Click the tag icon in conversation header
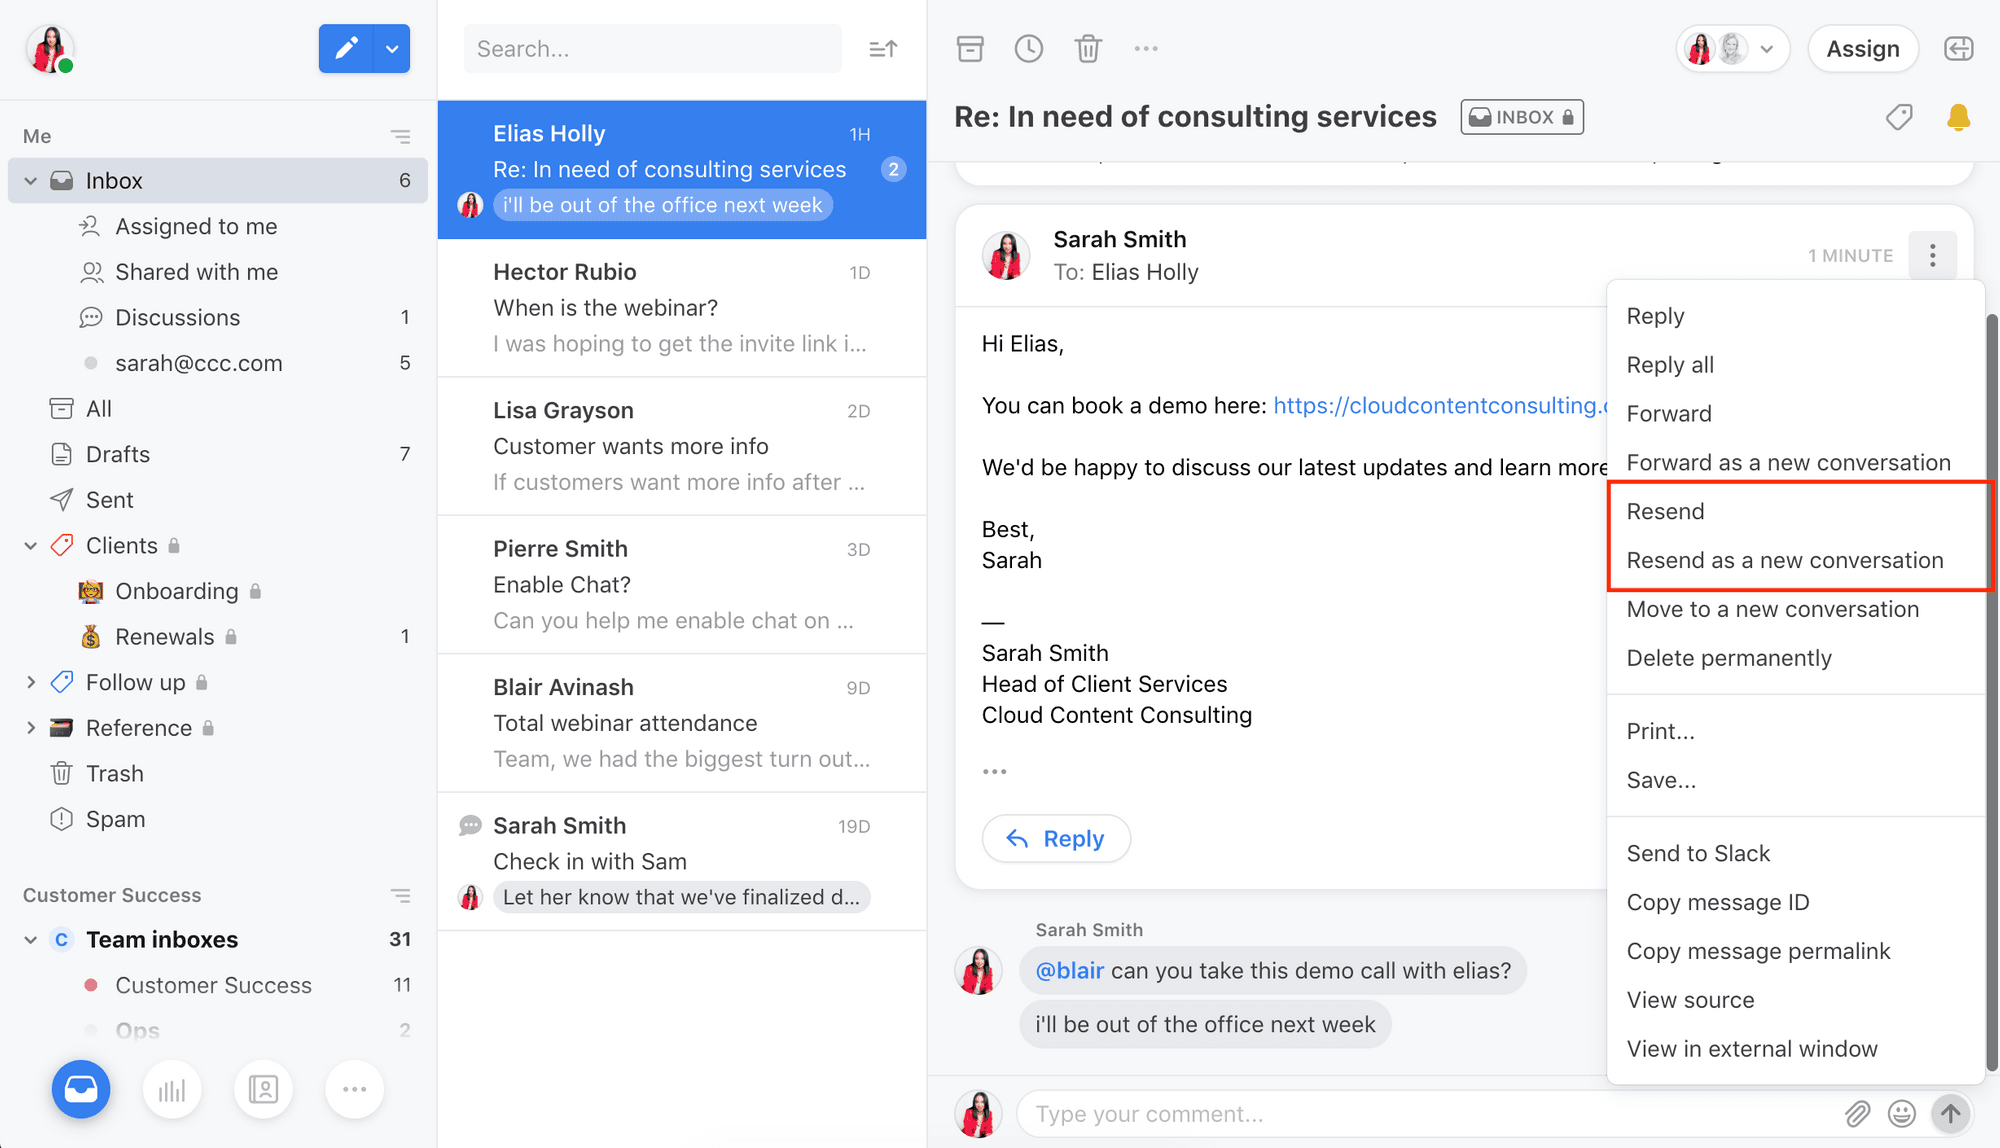This screenshot has width=2000, height=1148. pyautogui.click(x=1899, y=117)
